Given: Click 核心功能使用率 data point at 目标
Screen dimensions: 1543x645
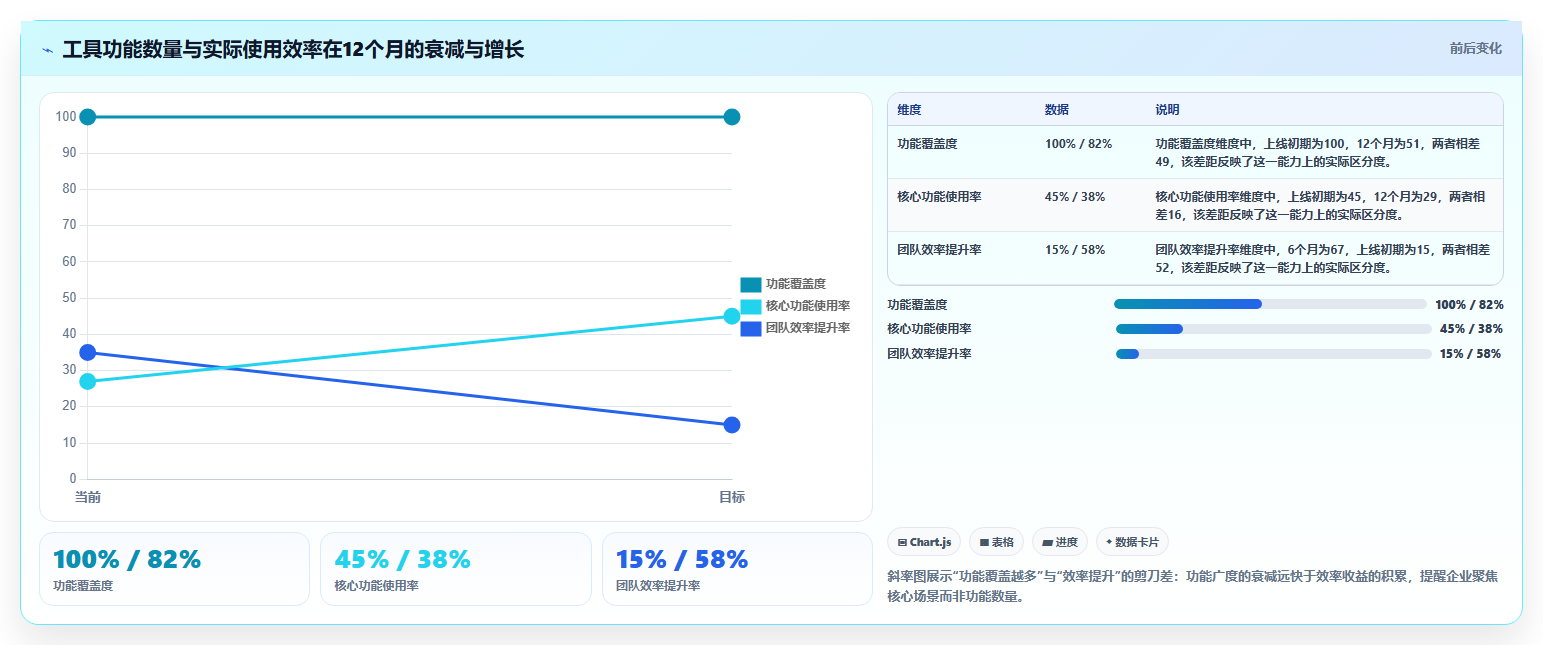Looking at the screenshot, I should 731,316.
